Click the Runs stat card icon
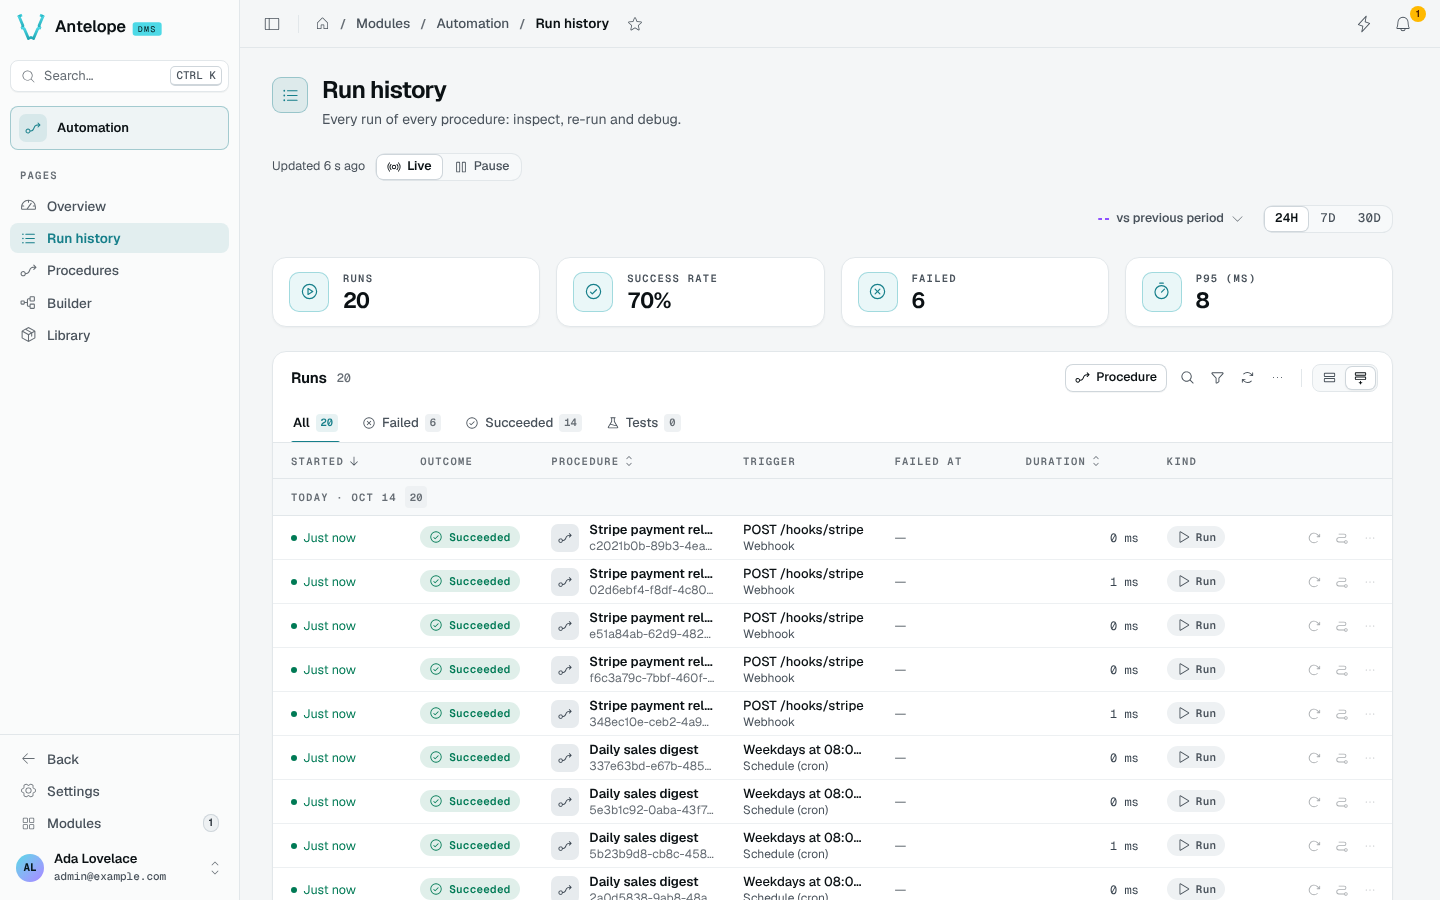The image size is (1440, 900). point(309,292)
